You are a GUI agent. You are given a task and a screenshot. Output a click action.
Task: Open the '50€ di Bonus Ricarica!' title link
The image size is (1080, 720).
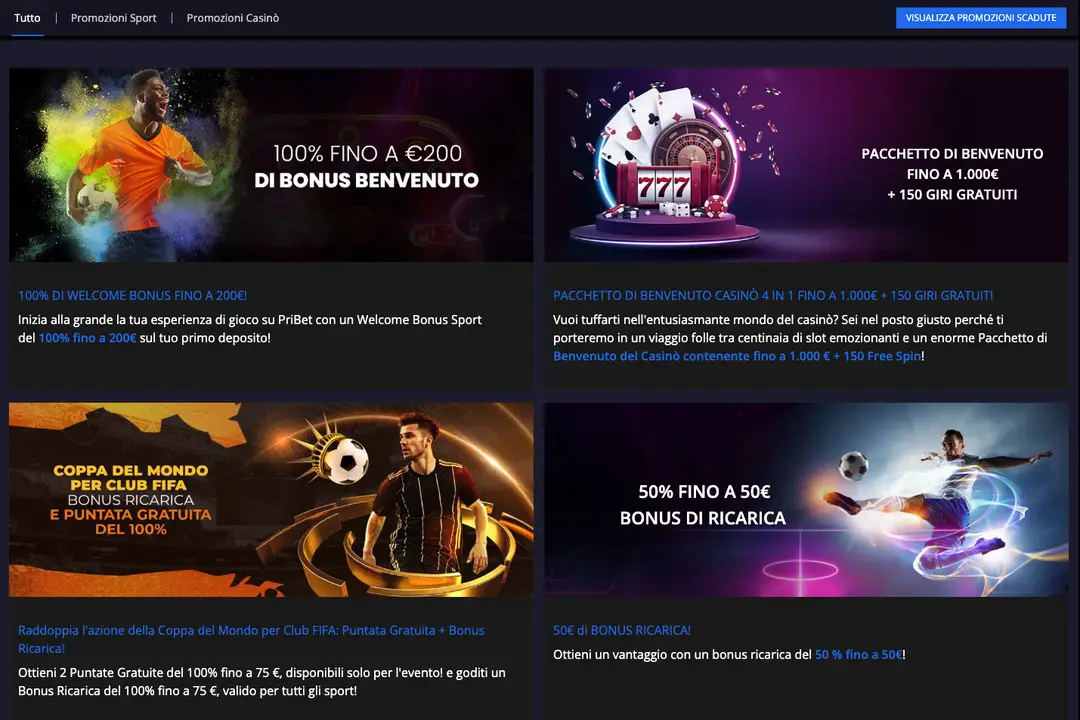pyautogui.click(x=621, y=630)
